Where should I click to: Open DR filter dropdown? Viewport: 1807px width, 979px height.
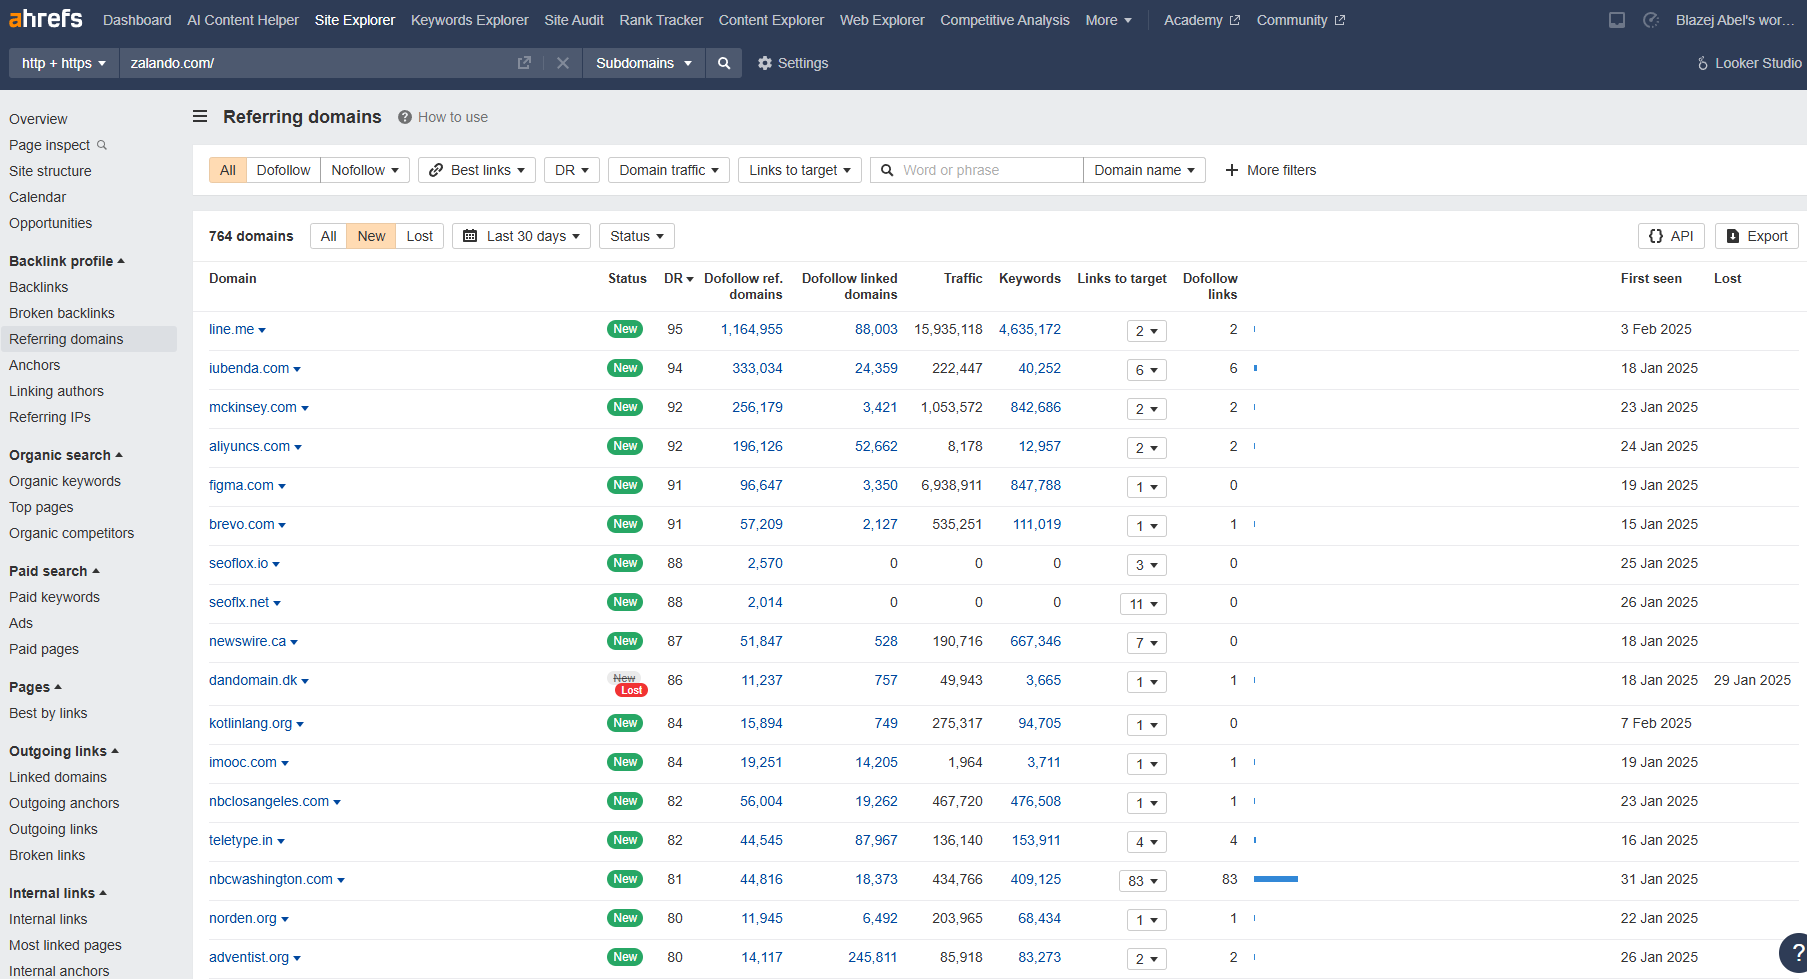[572, 170]
